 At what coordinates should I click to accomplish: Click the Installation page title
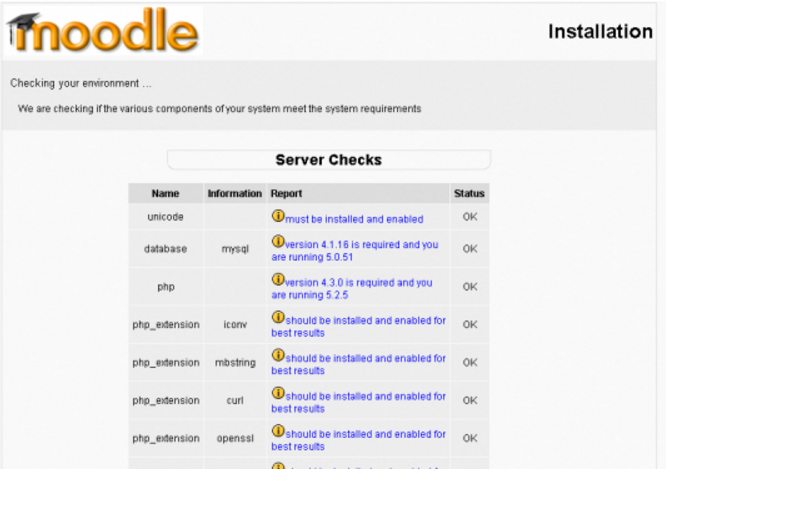point(600,32)
